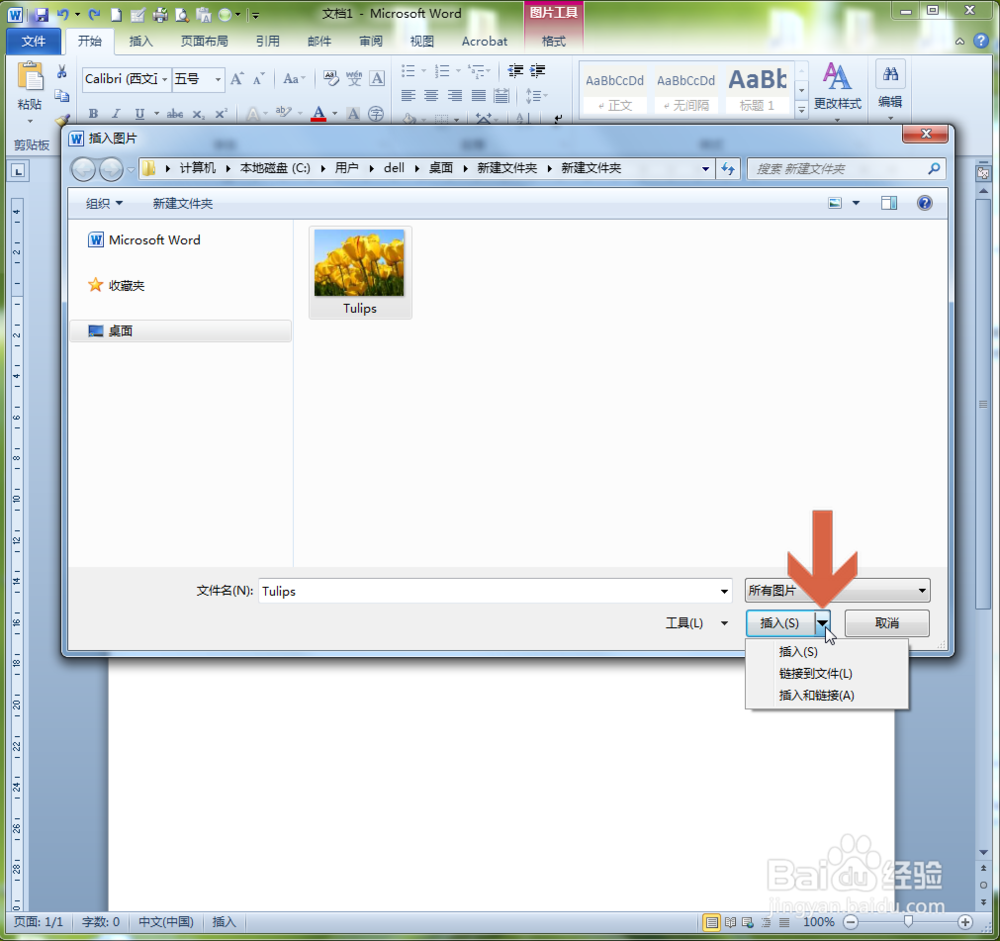Toggle Align Right paragraph

pyautogui.click(x=455, y=96)
